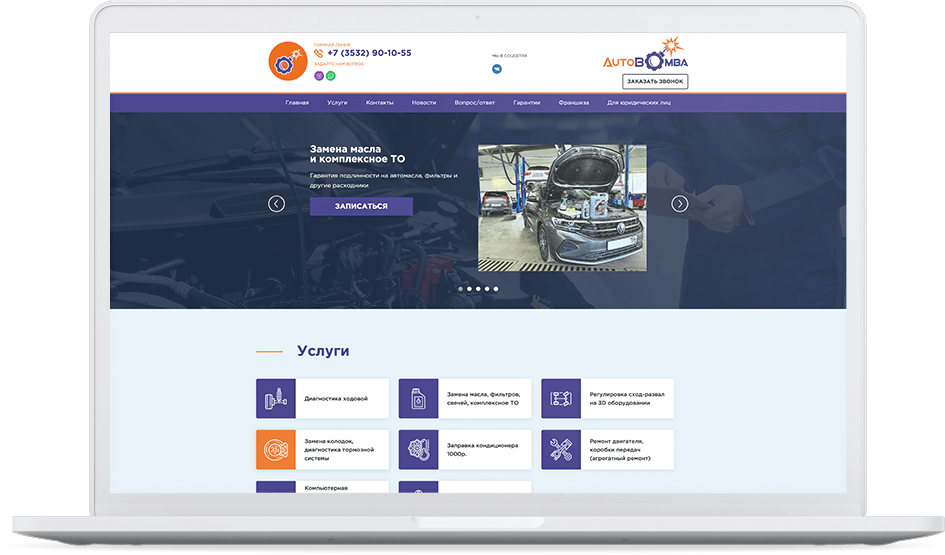Open the Главная menu item
Screen dimensions: 945x555
point(297,102)
